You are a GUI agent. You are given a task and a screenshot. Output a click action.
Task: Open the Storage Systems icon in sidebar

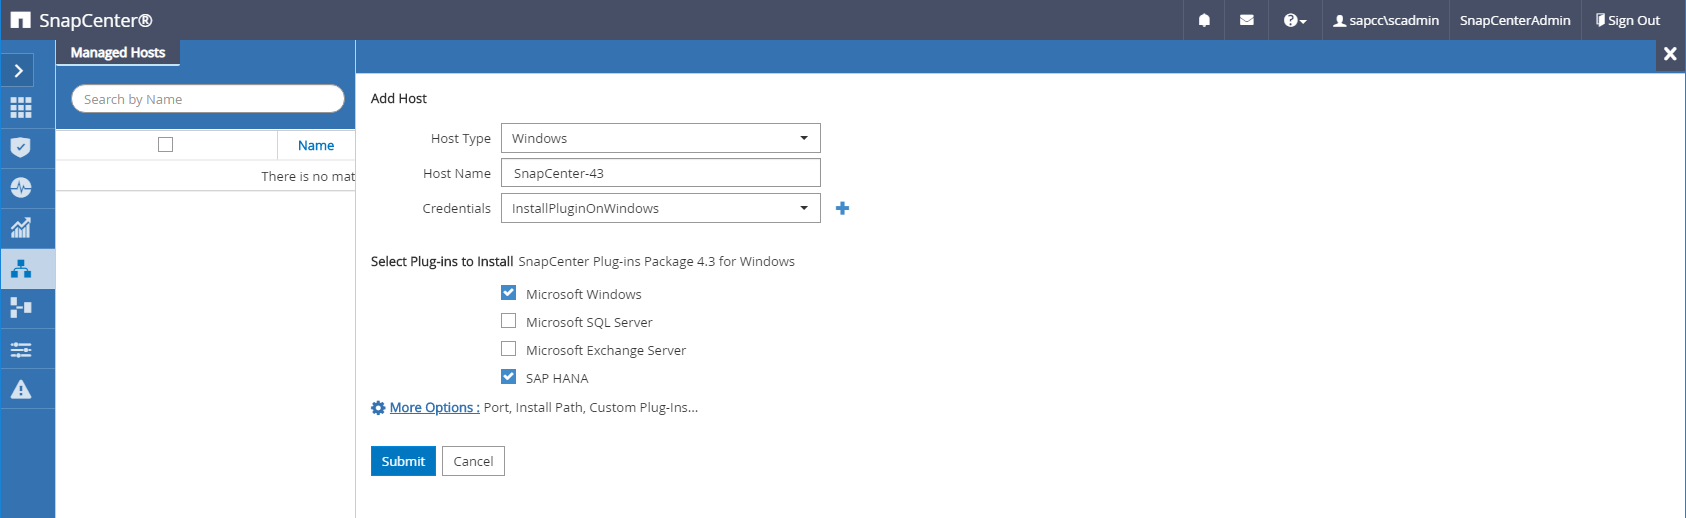[21, 308]
